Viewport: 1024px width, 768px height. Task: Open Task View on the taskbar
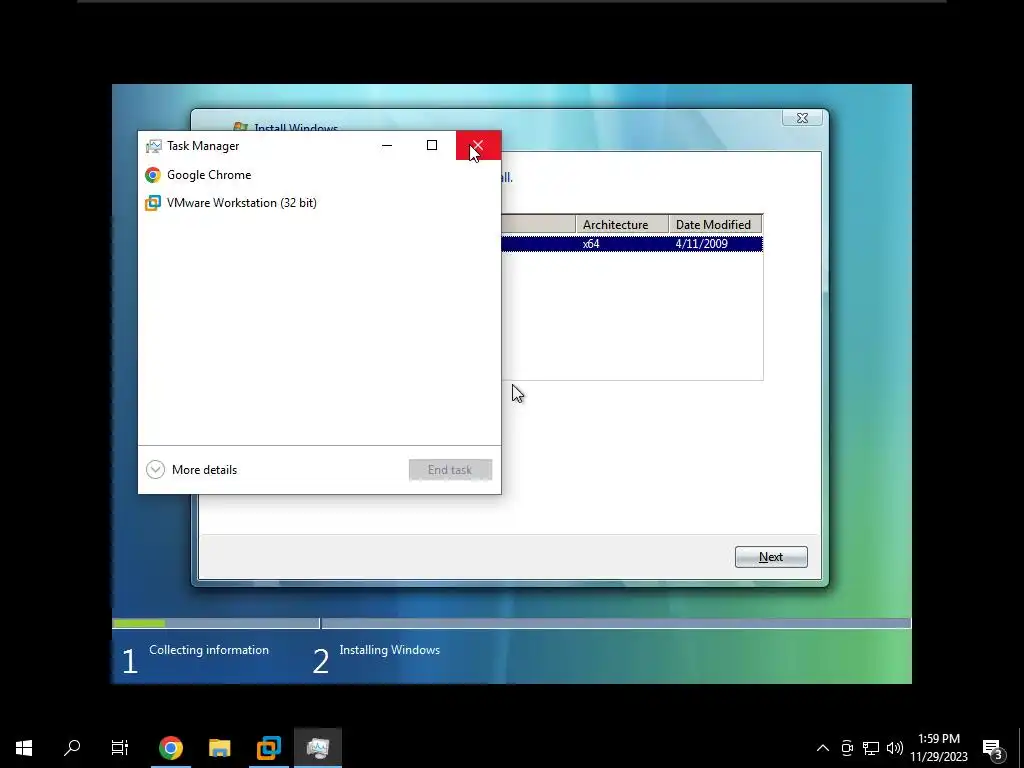click(x=120, y=748)
